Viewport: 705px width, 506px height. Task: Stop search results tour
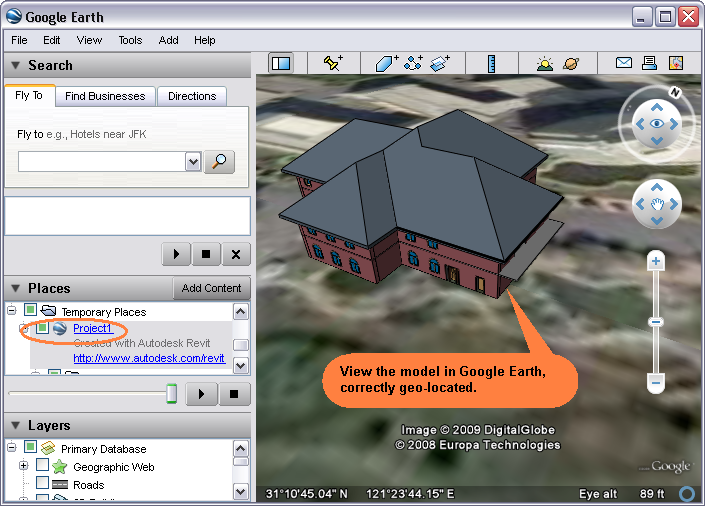[206, 254]
